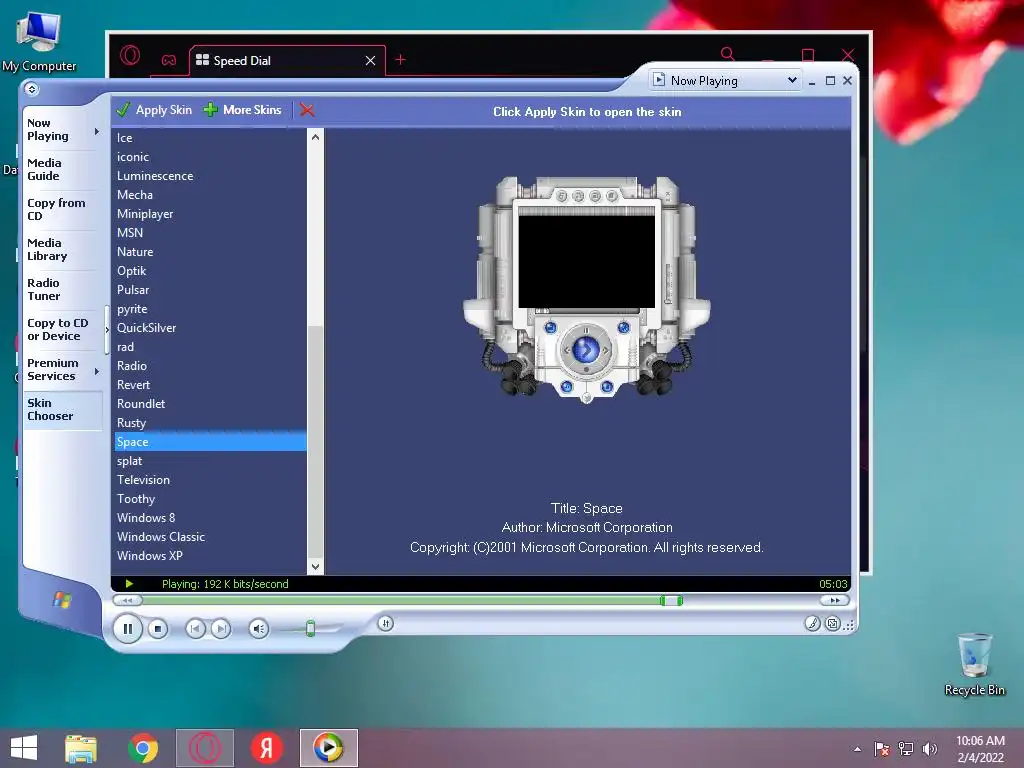
Task: Expand the Now Playing sidebar arrow
Action: [97, 131]
